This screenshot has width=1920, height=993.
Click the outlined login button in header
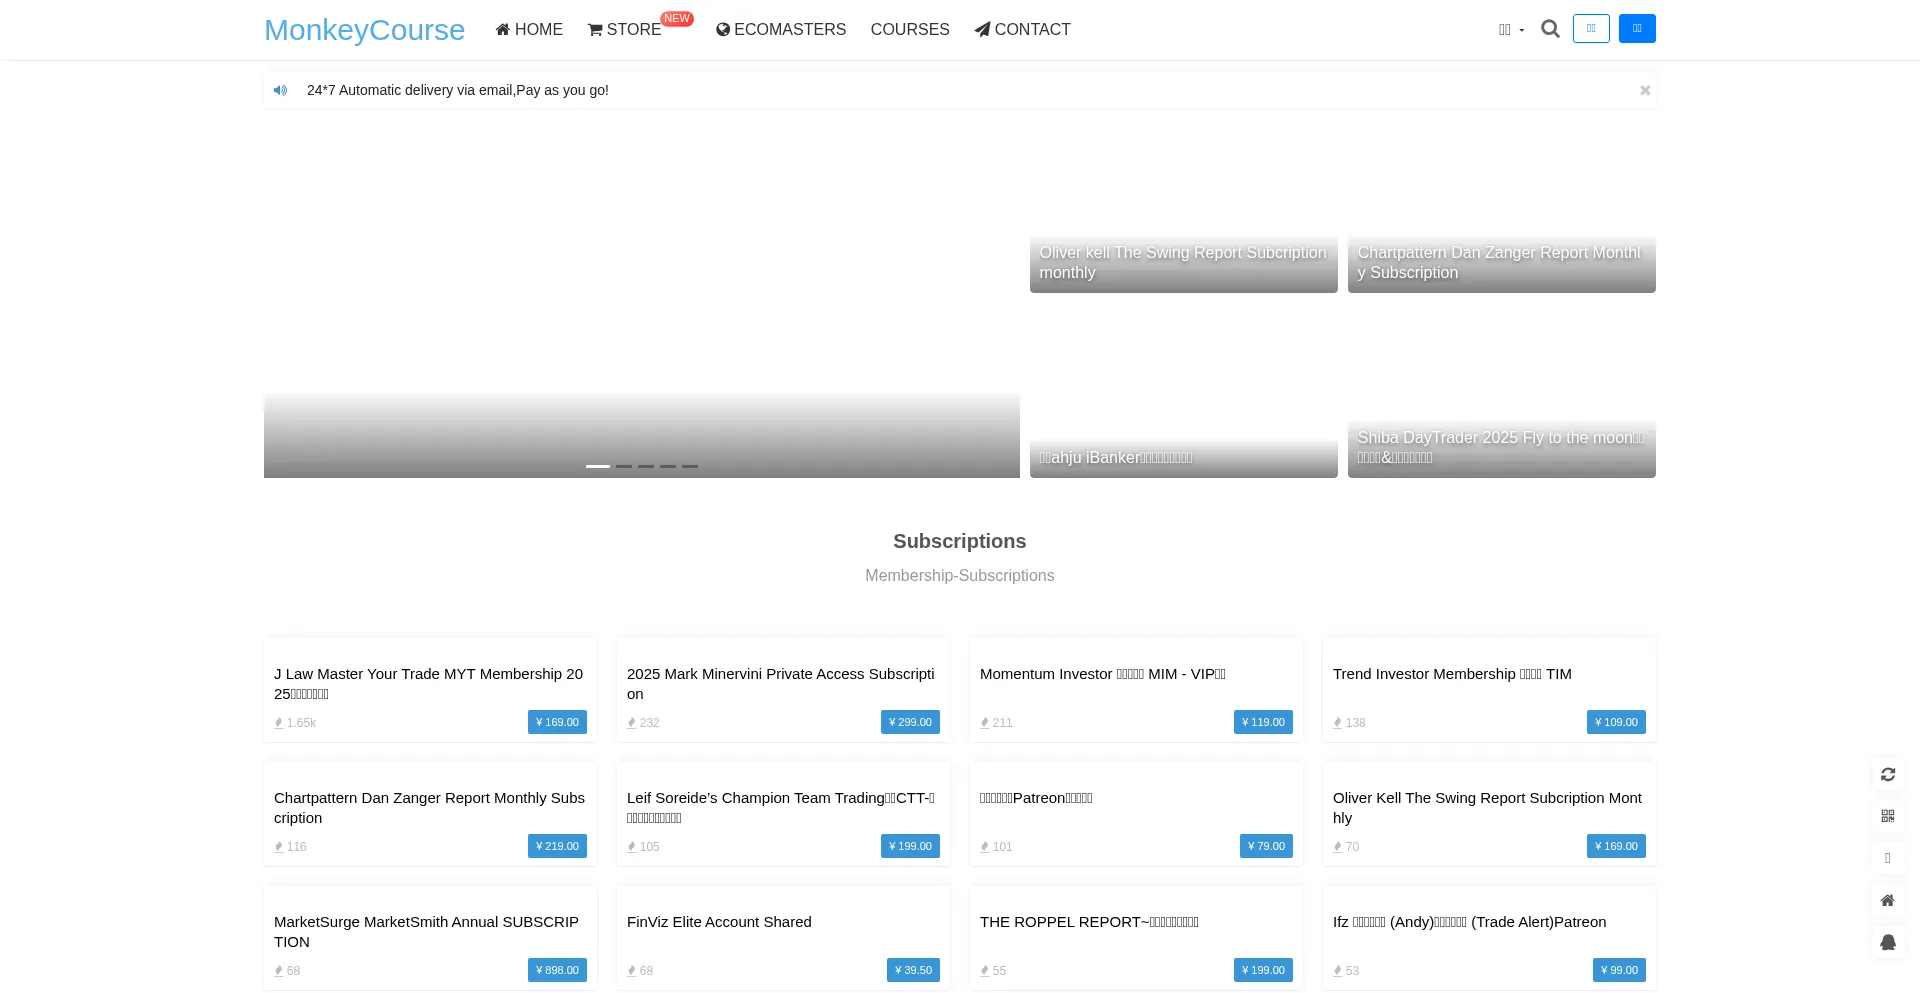click(1591, 29)
